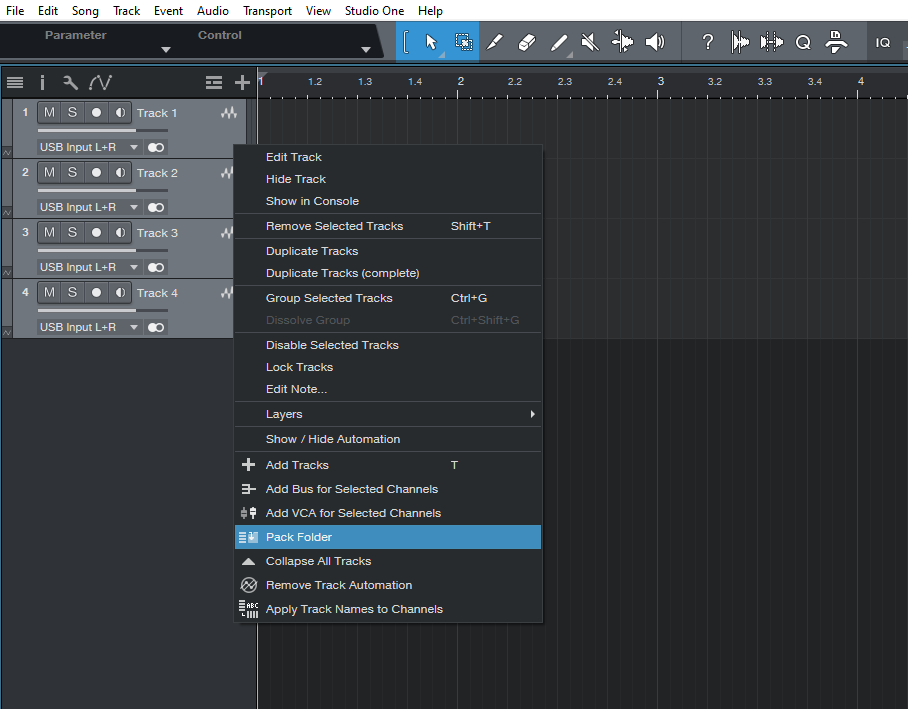Mute Track 3

(x=49, y=233)
